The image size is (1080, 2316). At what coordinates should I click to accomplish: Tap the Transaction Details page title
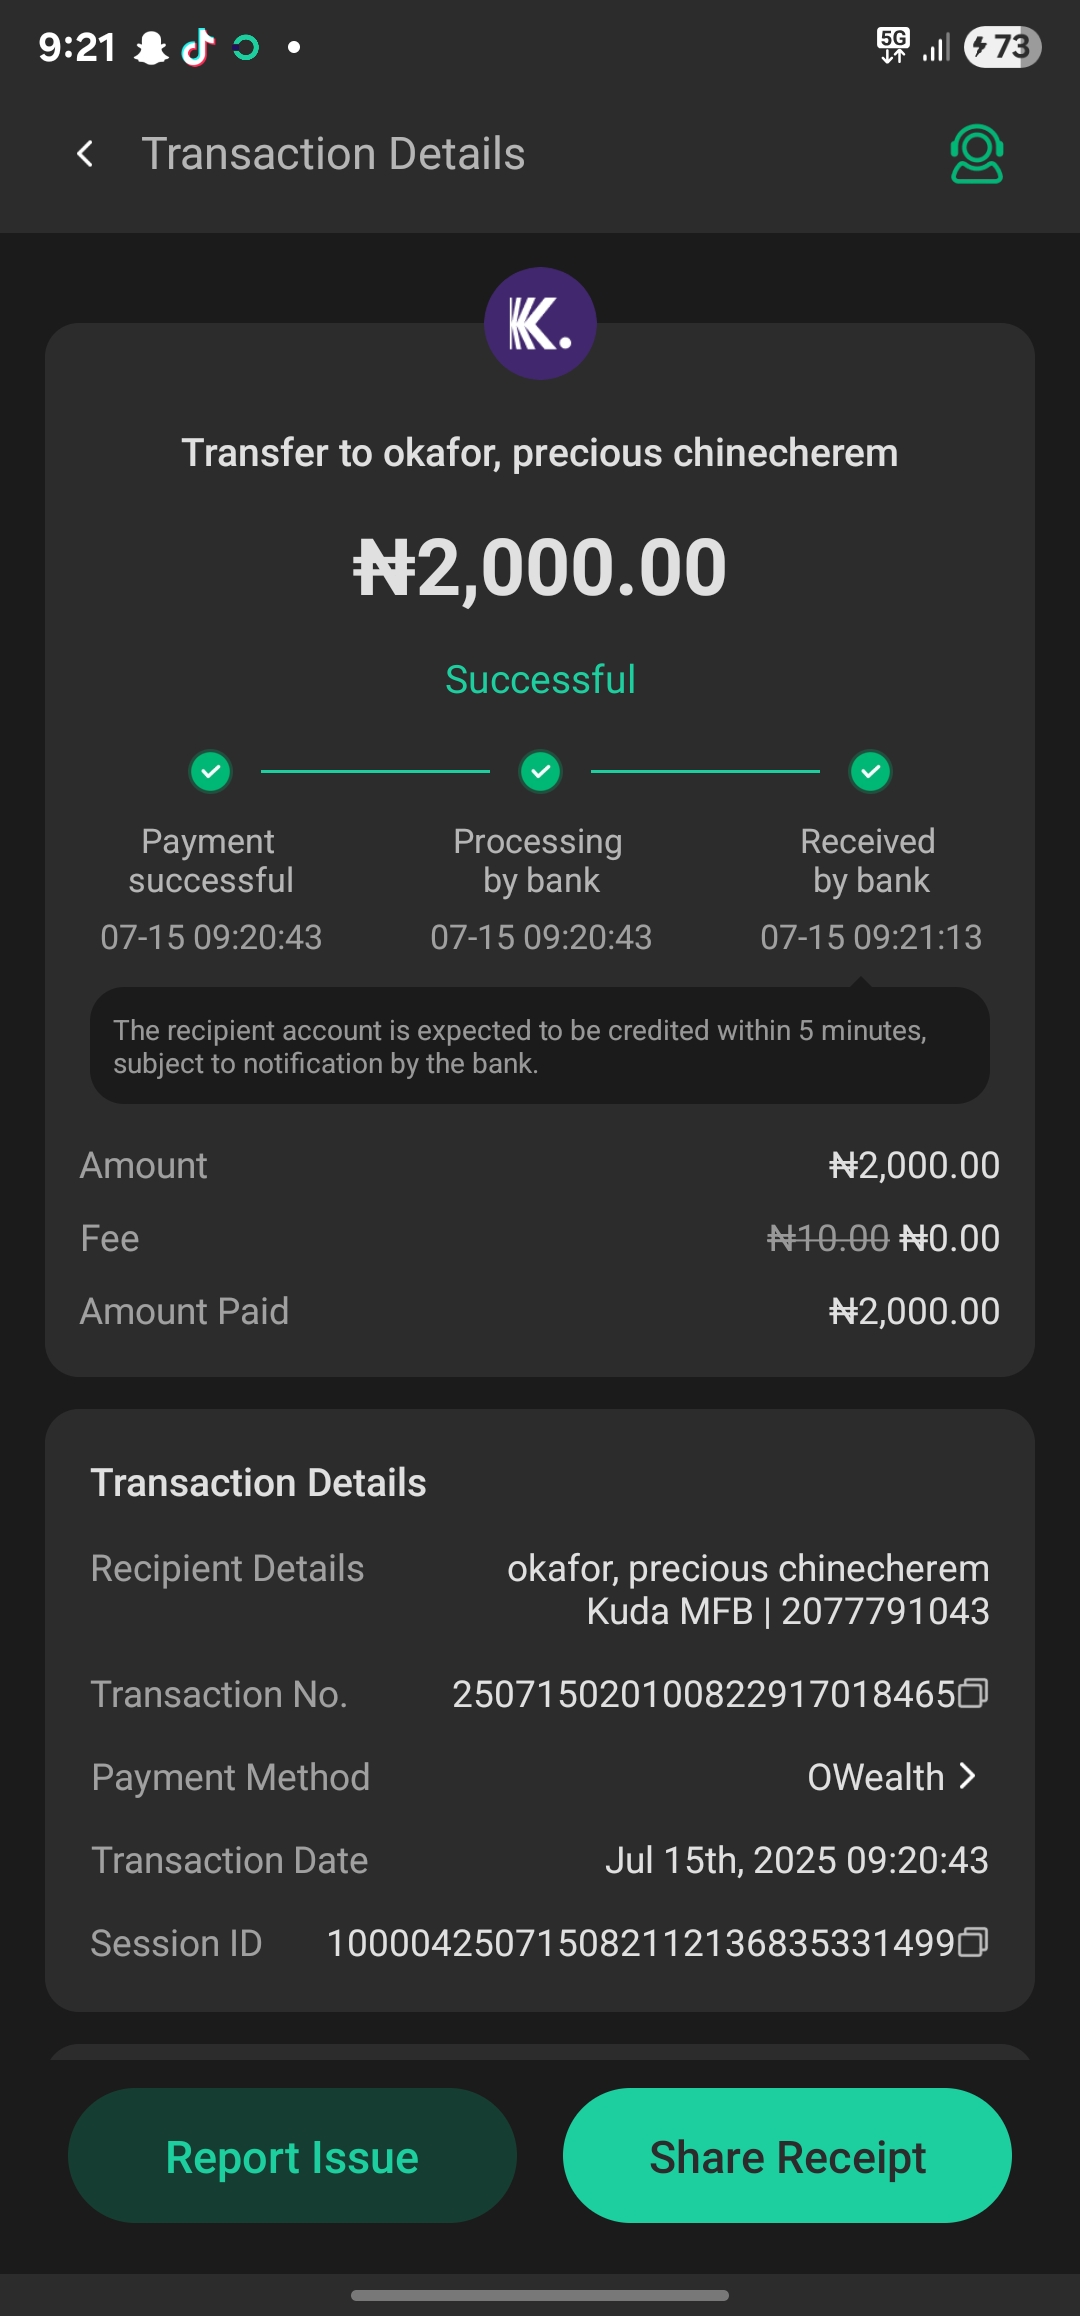click(x=333, y=154)
